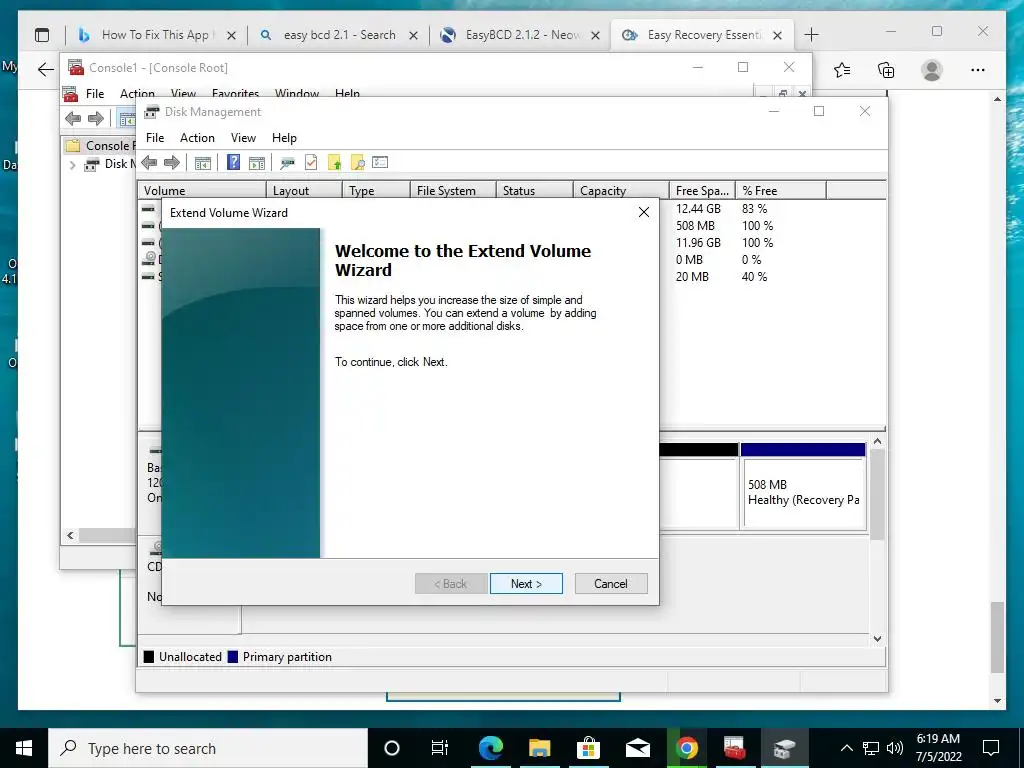The image size is (1024, 768).
Task: Click Console1 horizontal scrollbar left arrow
Action: [x=71, y=536]
